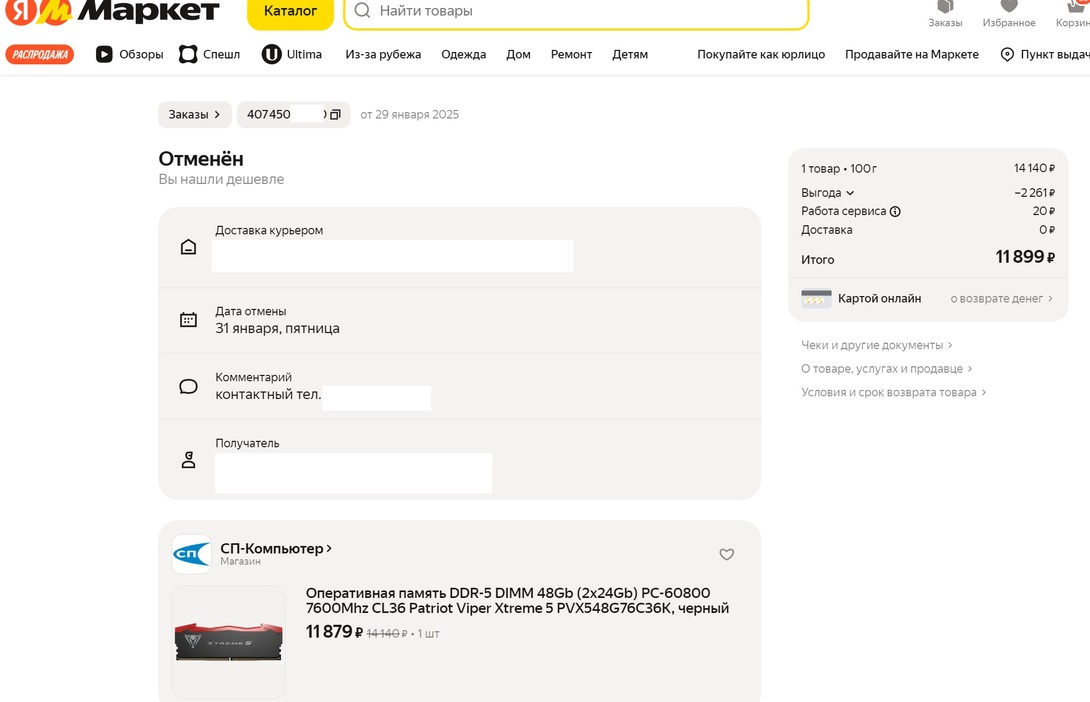Open the Обзоры play icon
Image resolution: width=1090 pixels, height=702 pixels.
tap(104, 54)
